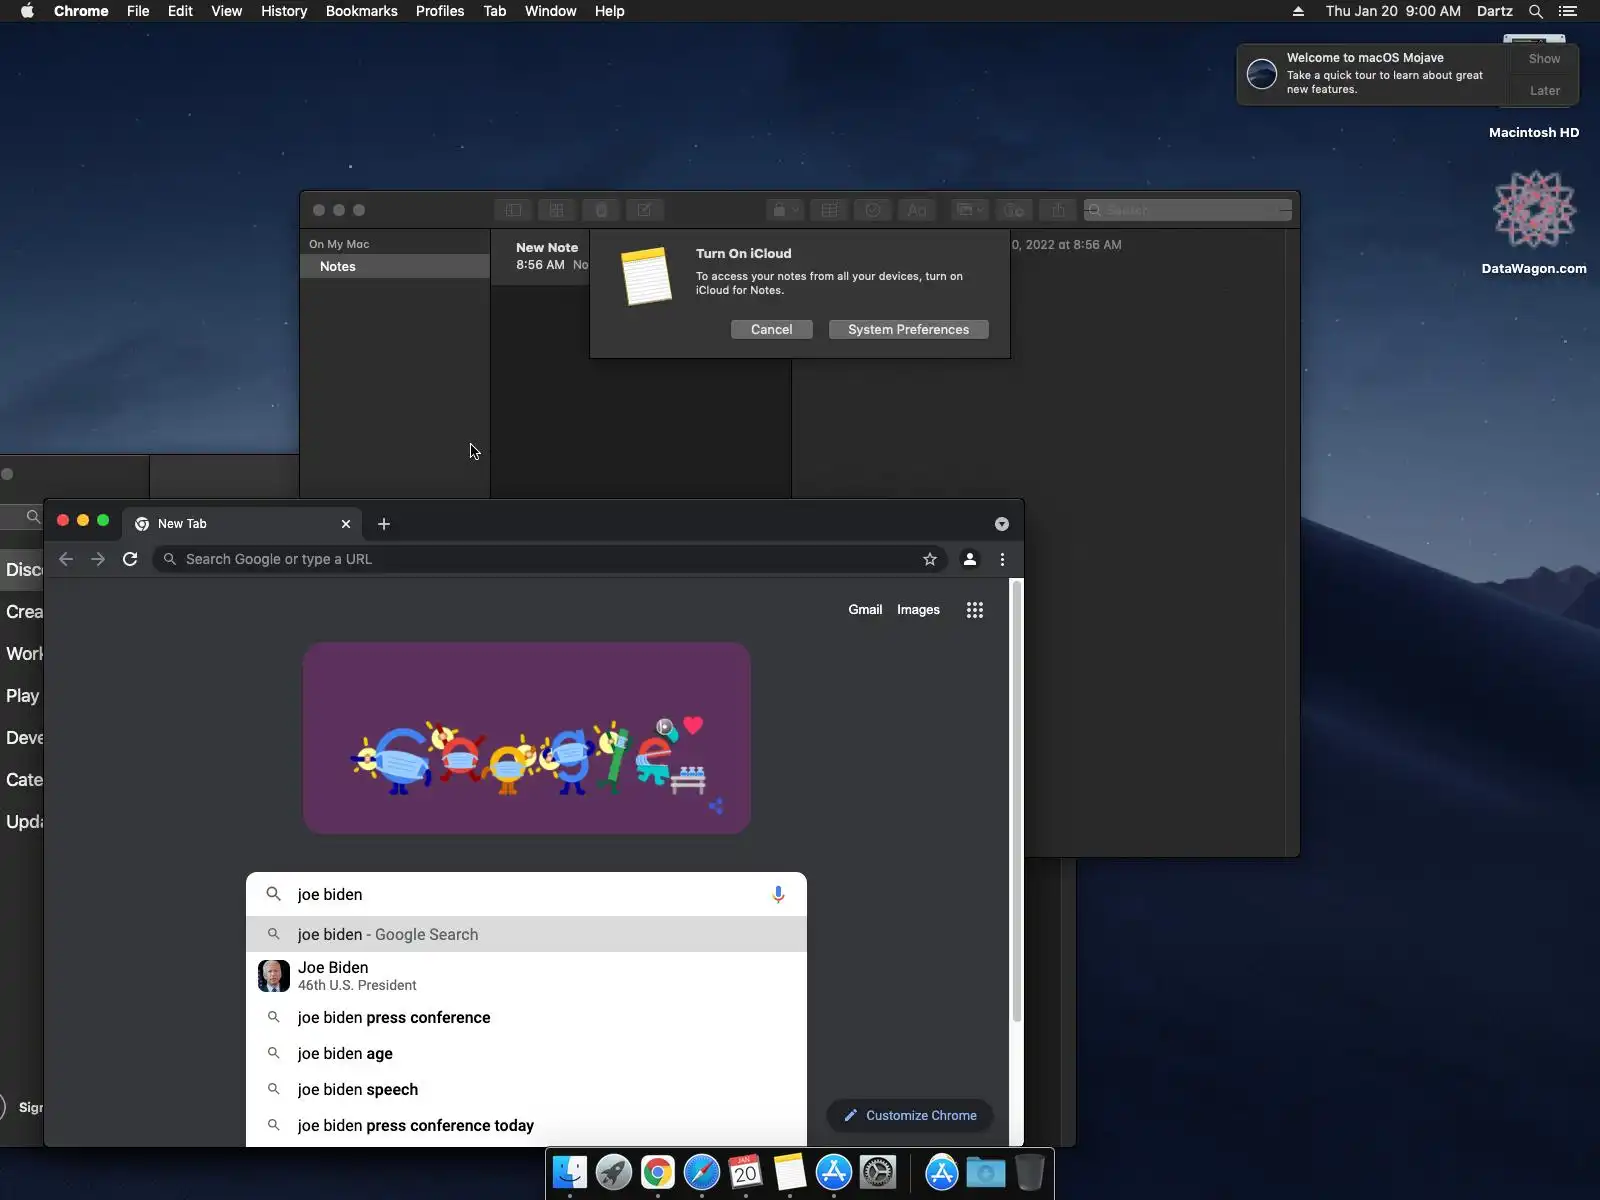Add a new tab with the plus button

tap(384, 524)
